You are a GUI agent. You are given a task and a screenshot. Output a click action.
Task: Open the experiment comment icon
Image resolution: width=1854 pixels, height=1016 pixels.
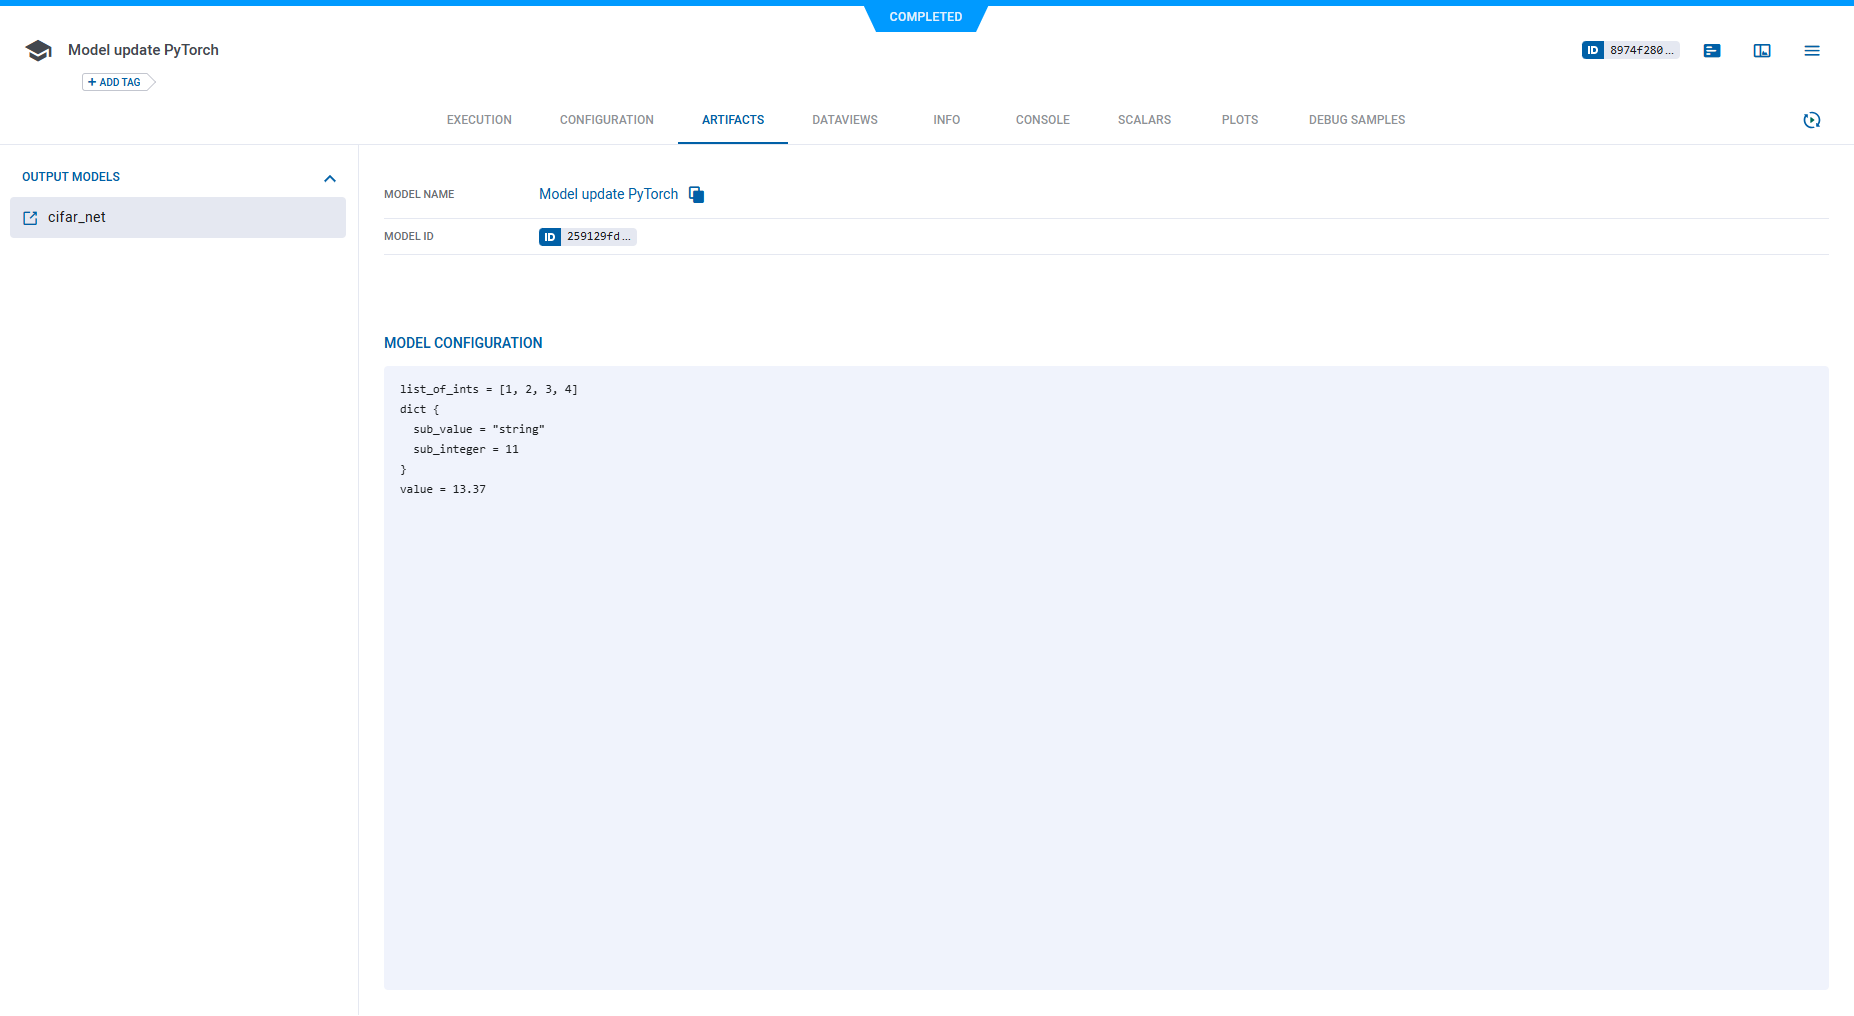(1711, 50)
